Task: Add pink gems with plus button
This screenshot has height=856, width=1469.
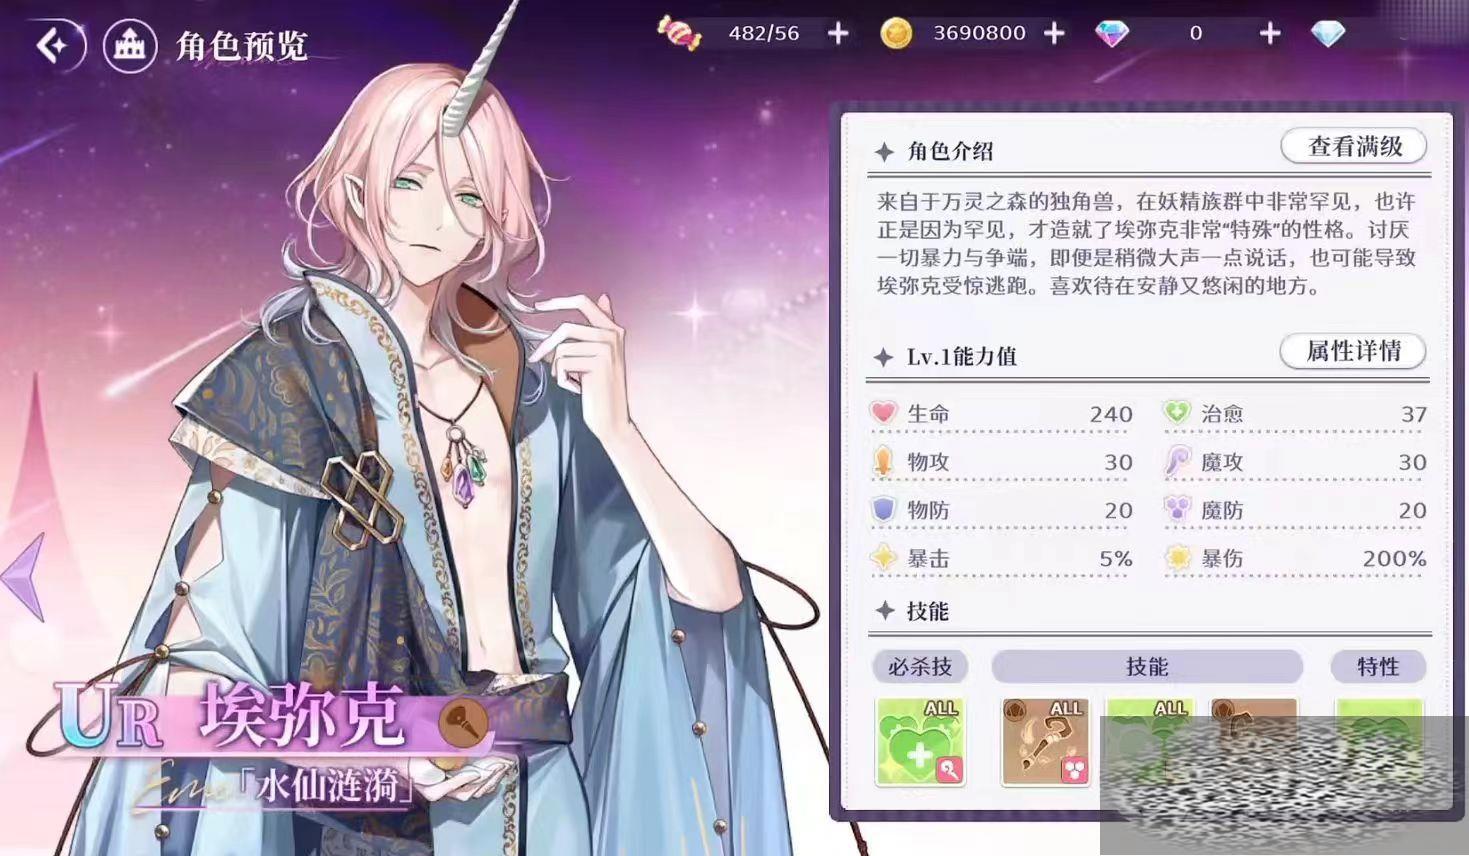Action: (x=1270, y=33)
